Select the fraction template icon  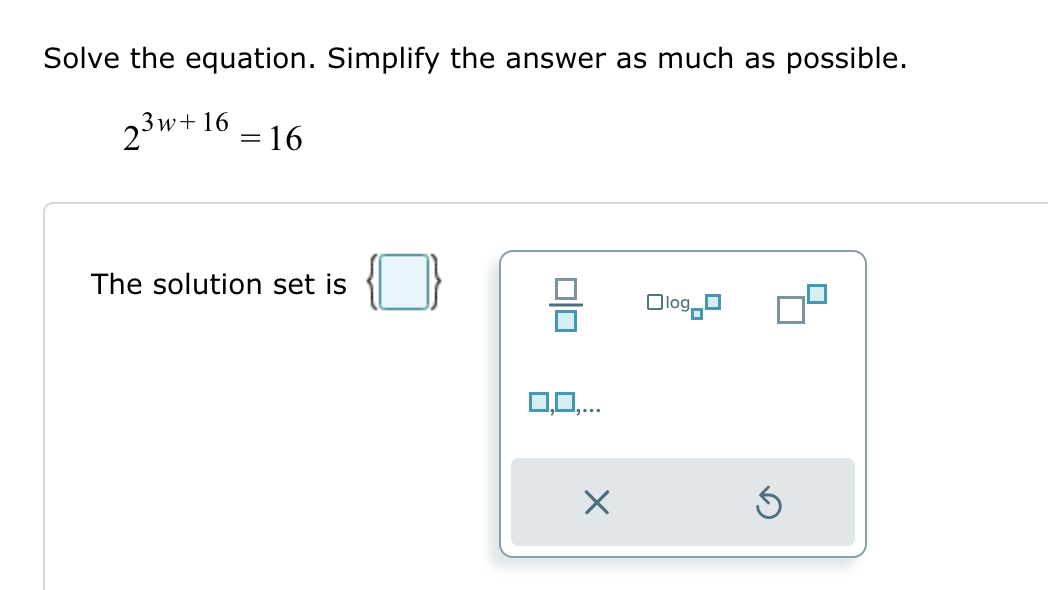565,303
